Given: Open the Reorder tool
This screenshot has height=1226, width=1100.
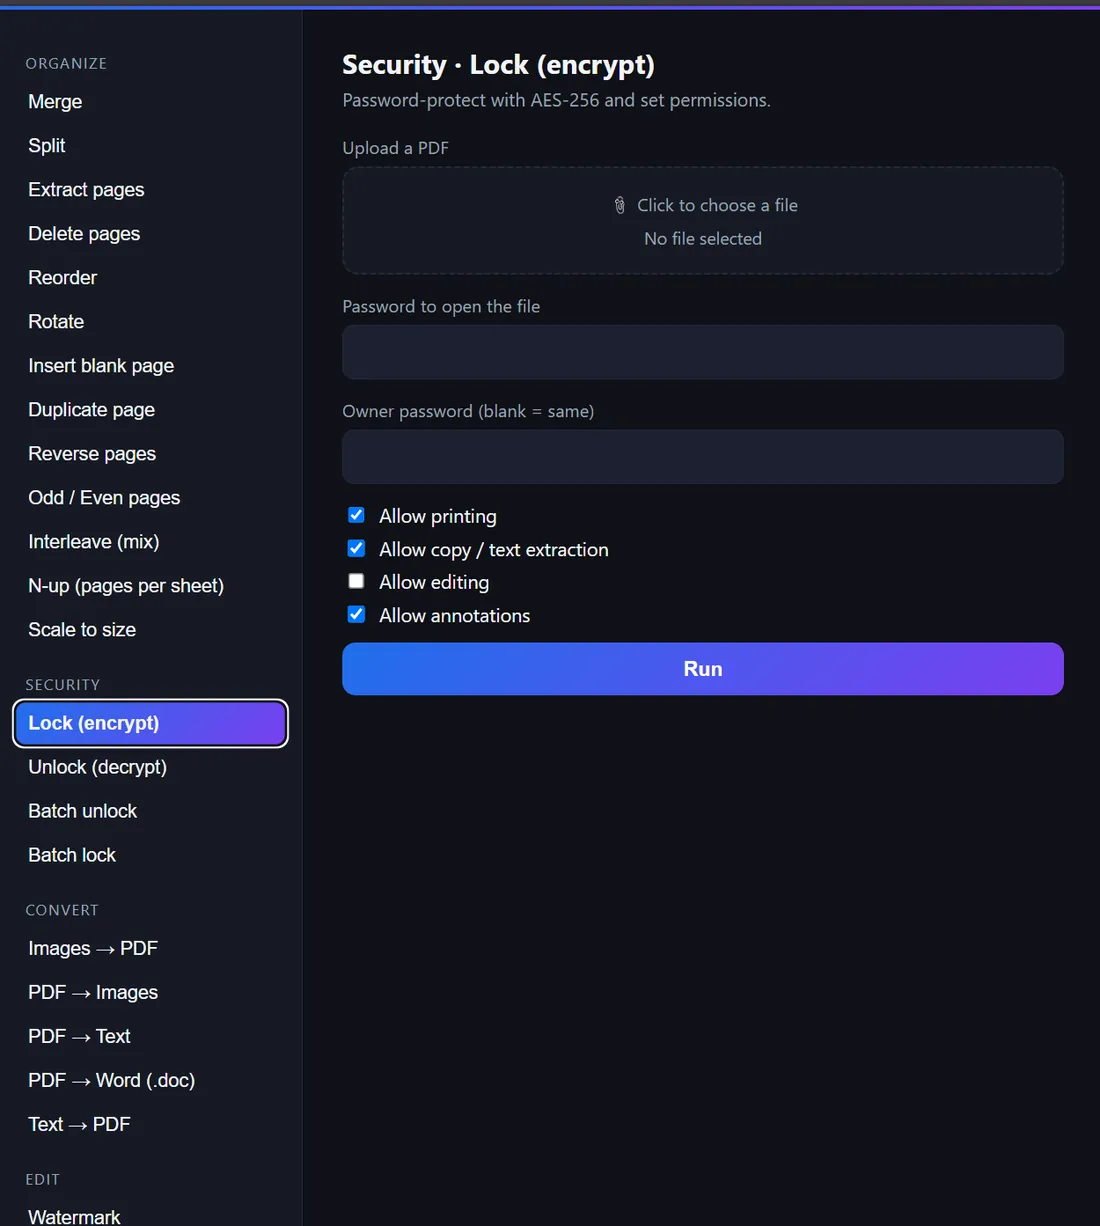Looking at the screenshot, I should click(x=150, y=278).
